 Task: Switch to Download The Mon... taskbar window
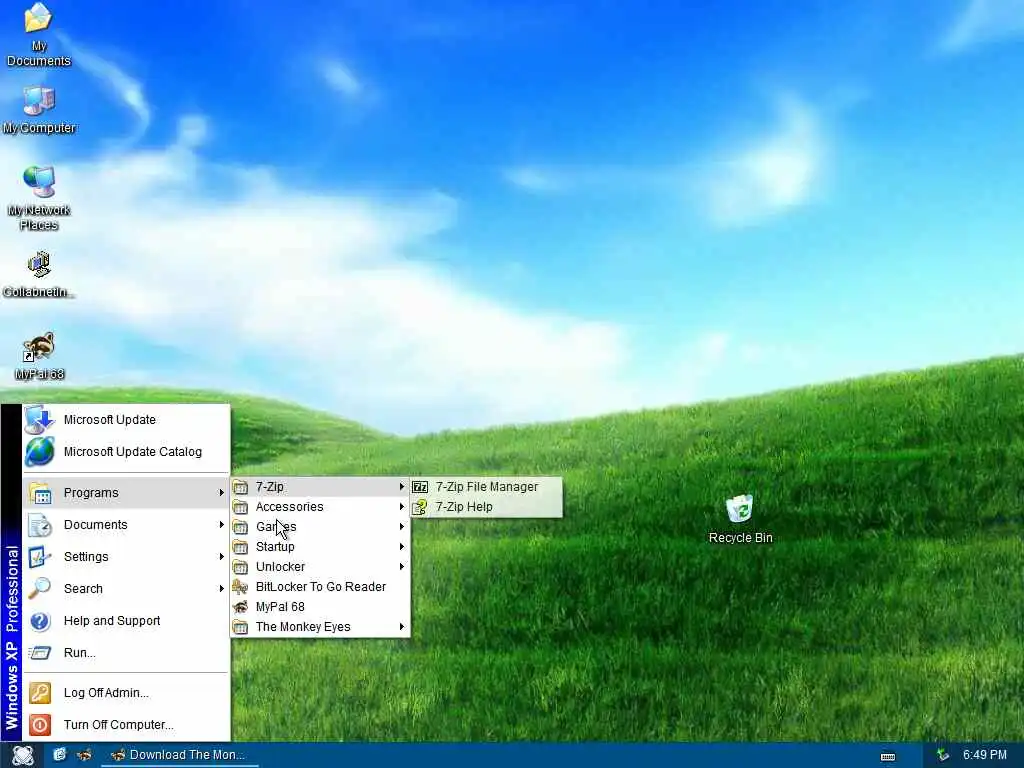pos(180,755)
